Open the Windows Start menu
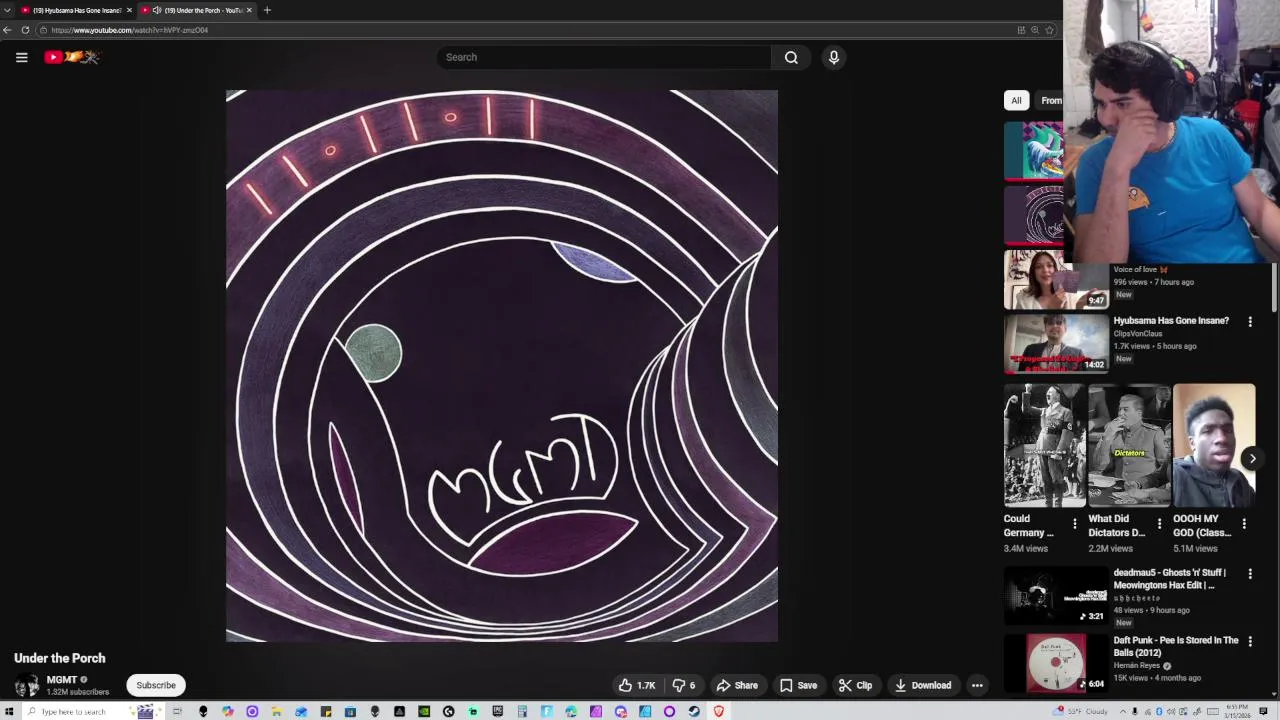This screenshot has width=1280, height=720. click(8, 711)
